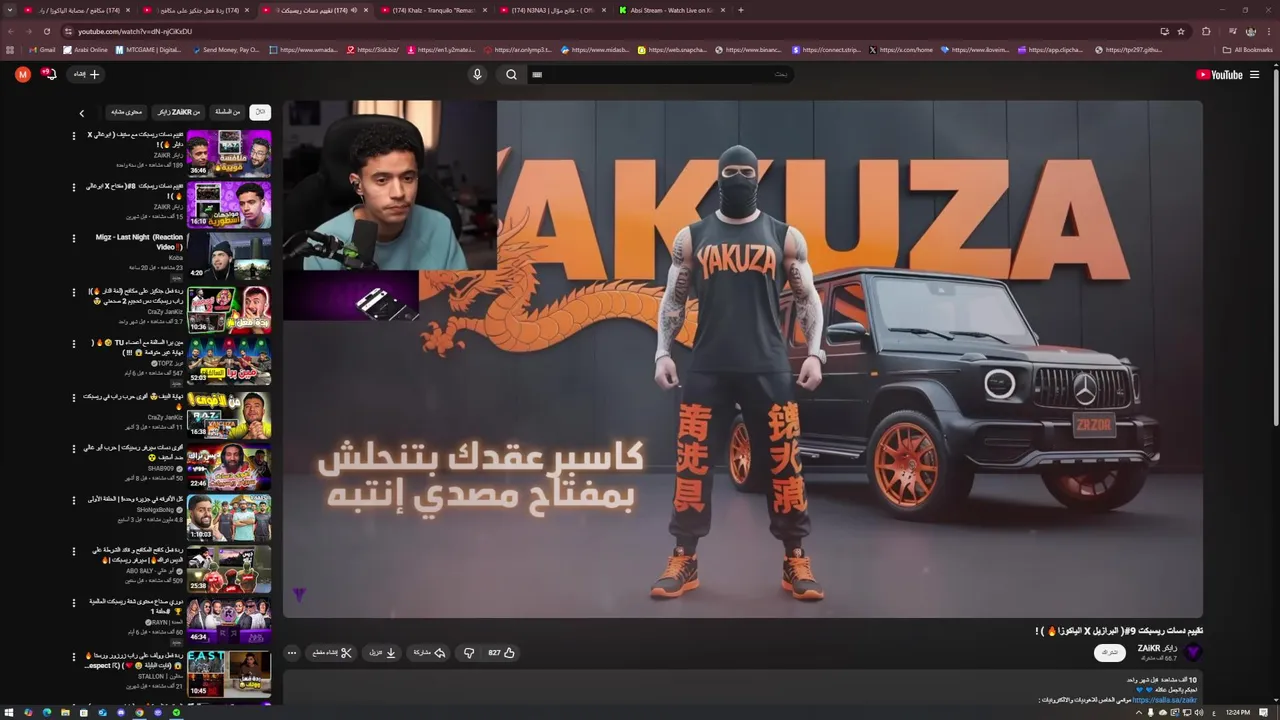Open the YouTube hamburger guide menu

pyautogui.click(x=1254, y=74)
